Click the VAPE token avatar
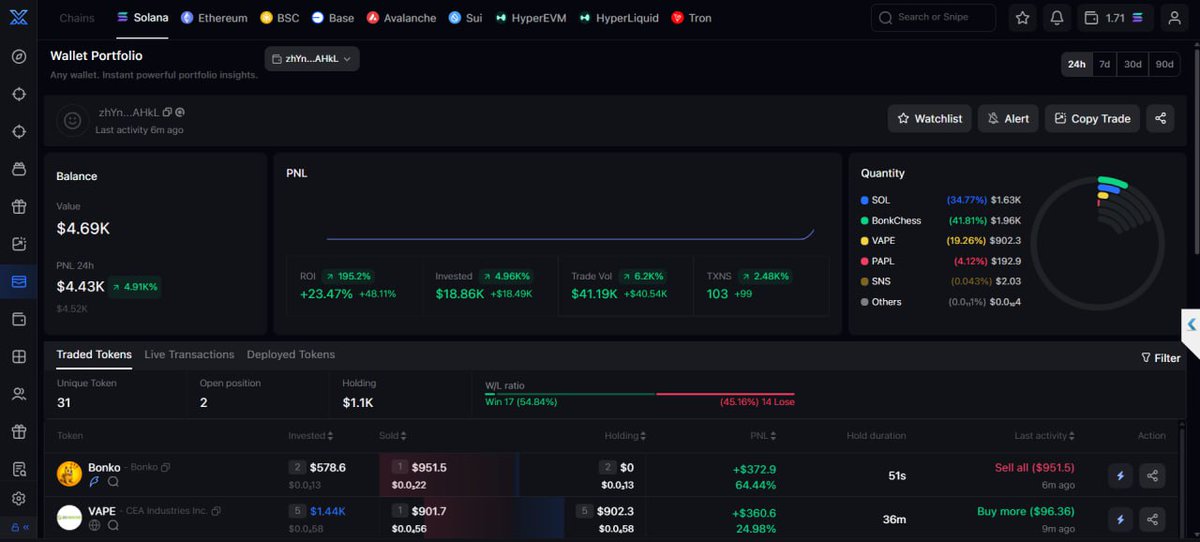The width and height of the screenshot is (1200, 542). [x=69, y=518]
